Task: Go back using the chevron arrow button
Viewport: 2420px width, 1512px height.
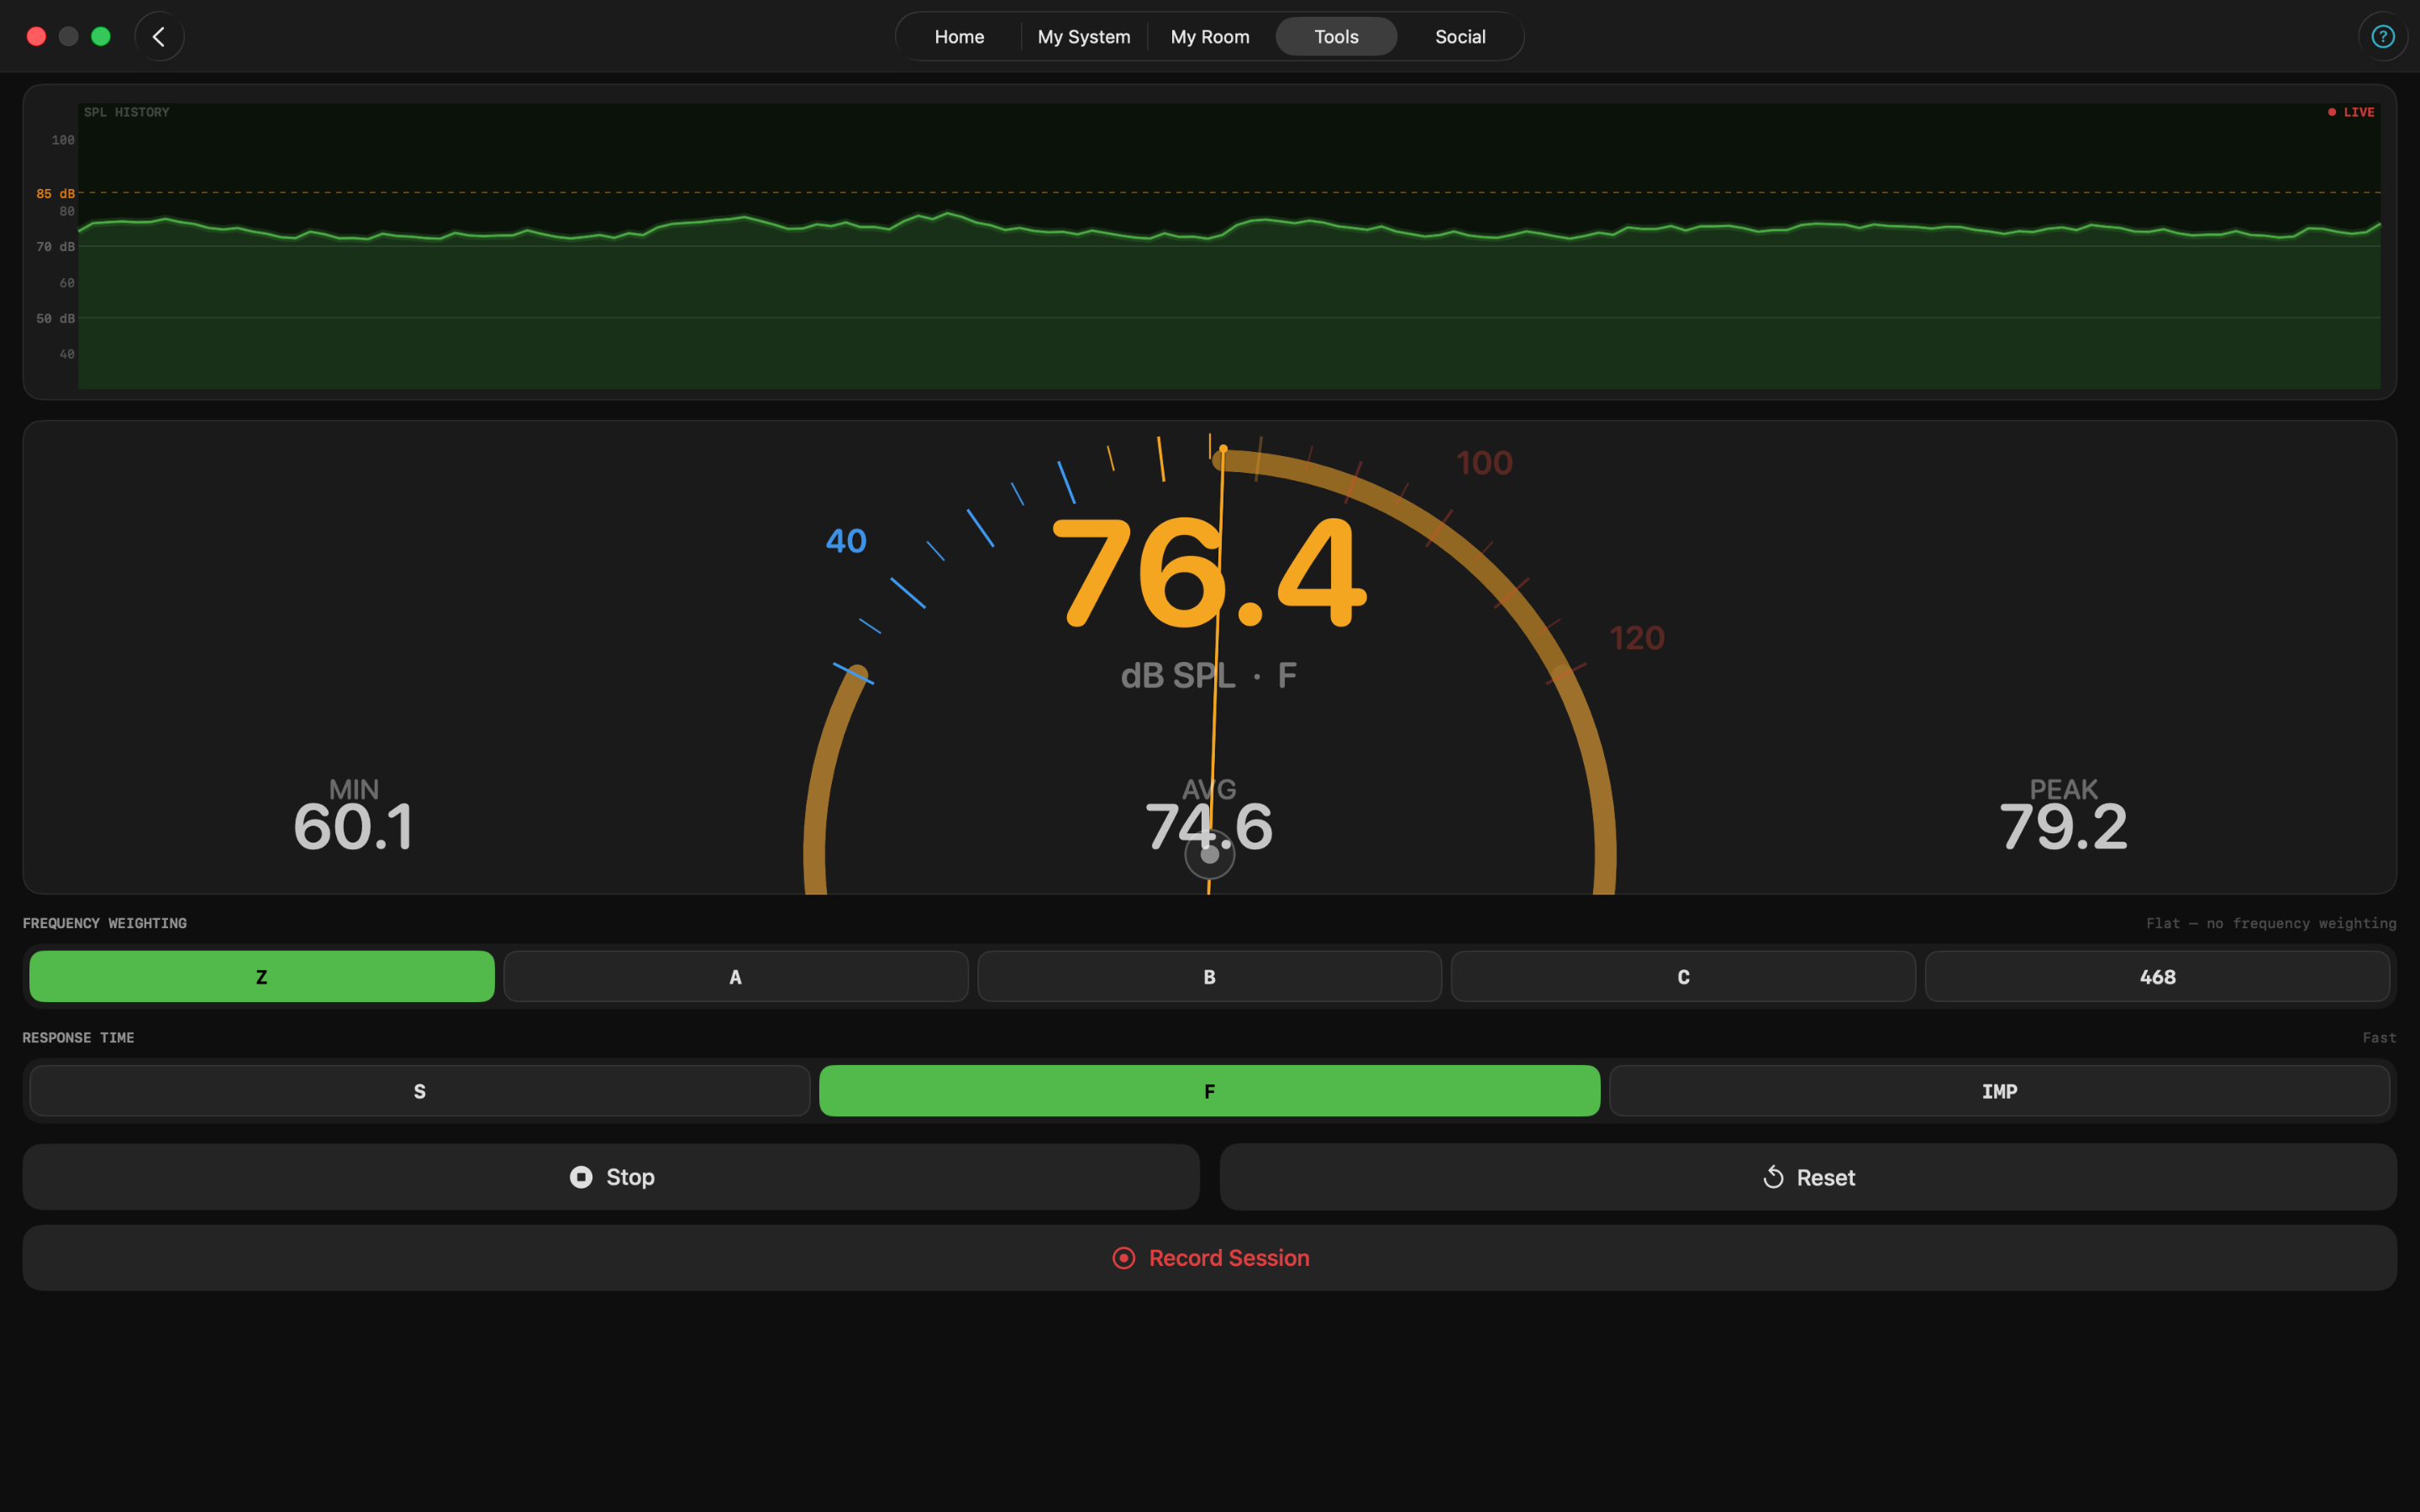Action: point(159,37)
